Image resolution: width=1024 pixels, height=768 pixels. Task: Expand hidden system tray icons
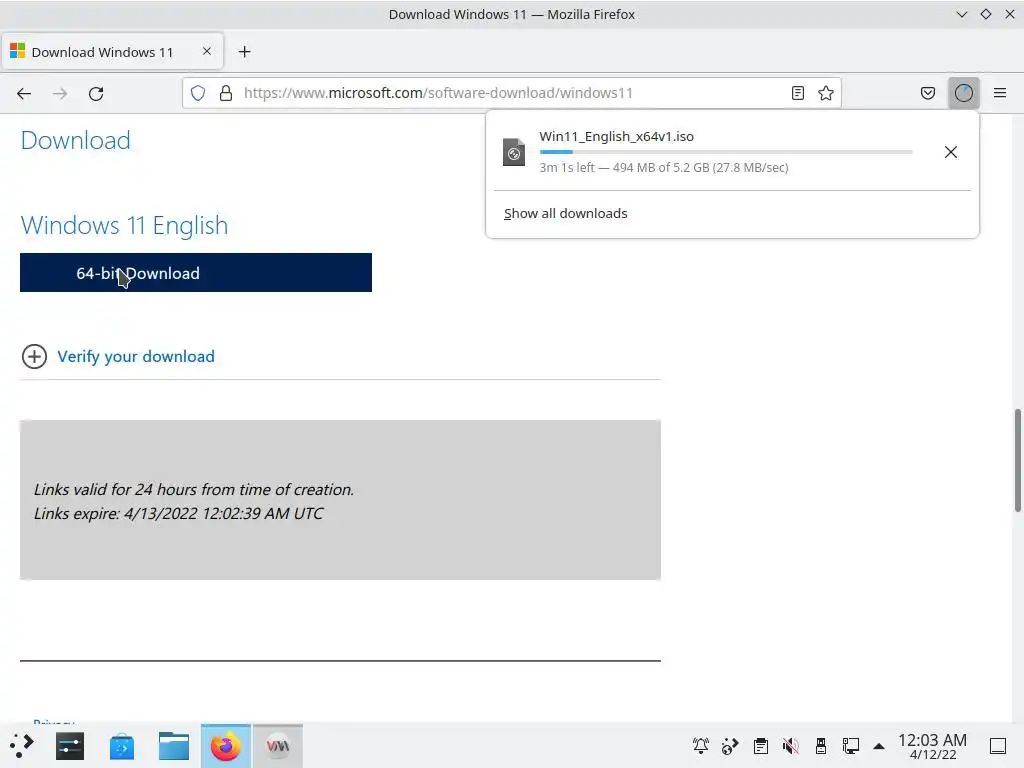coord(879,746)
